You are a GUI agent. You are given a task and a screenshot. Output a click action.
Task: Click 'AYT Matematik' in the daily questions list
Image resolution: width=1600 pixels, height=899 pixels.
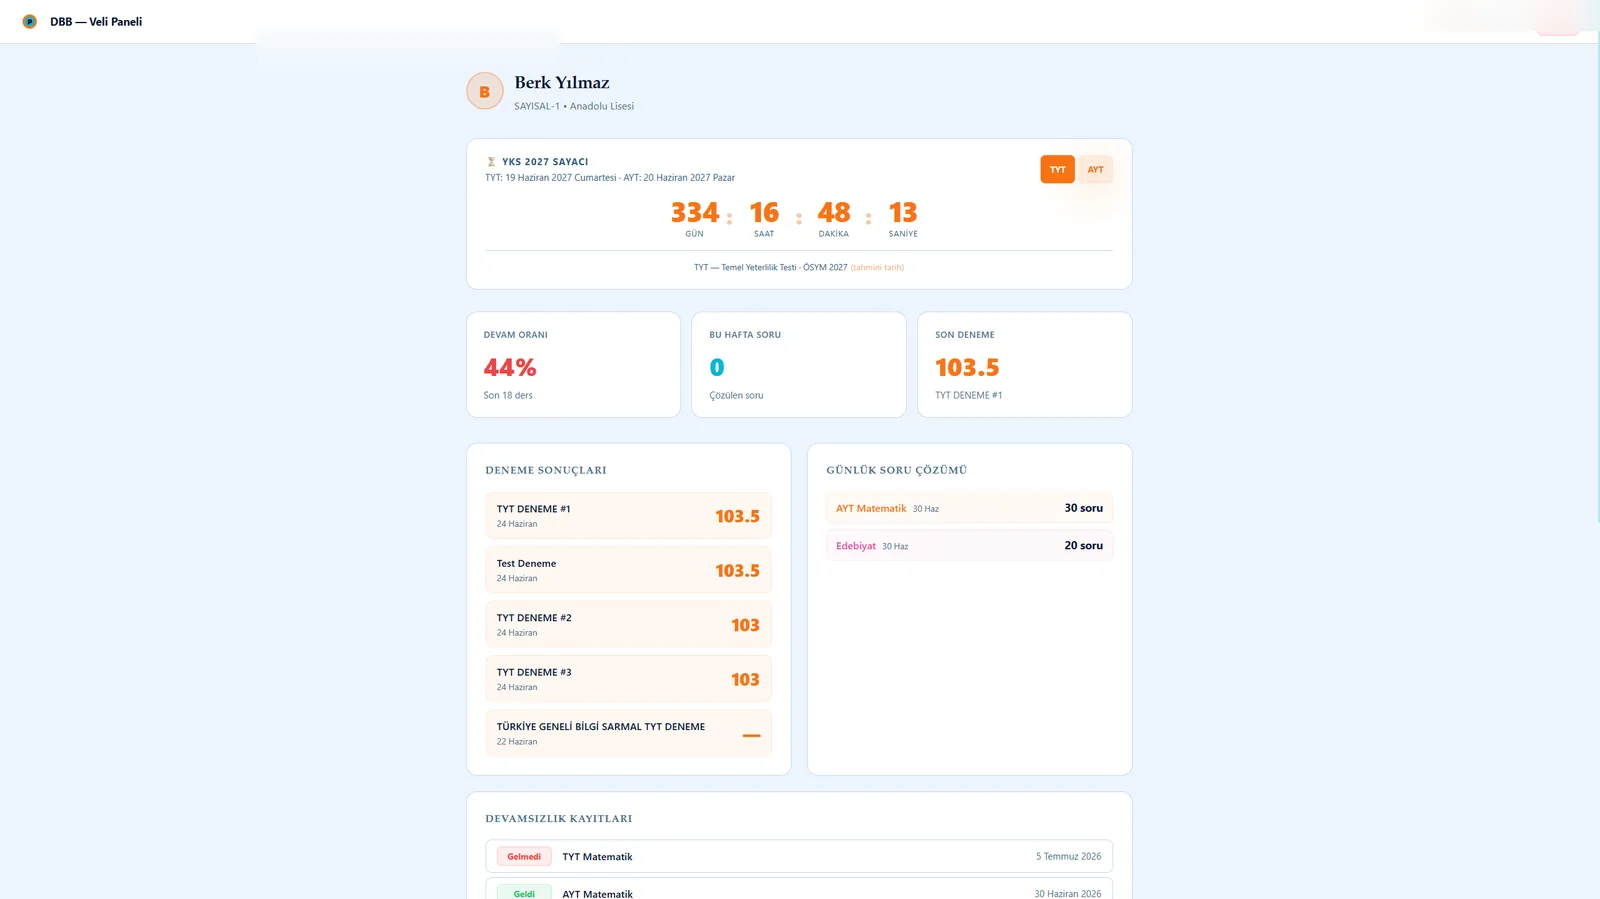871,509
